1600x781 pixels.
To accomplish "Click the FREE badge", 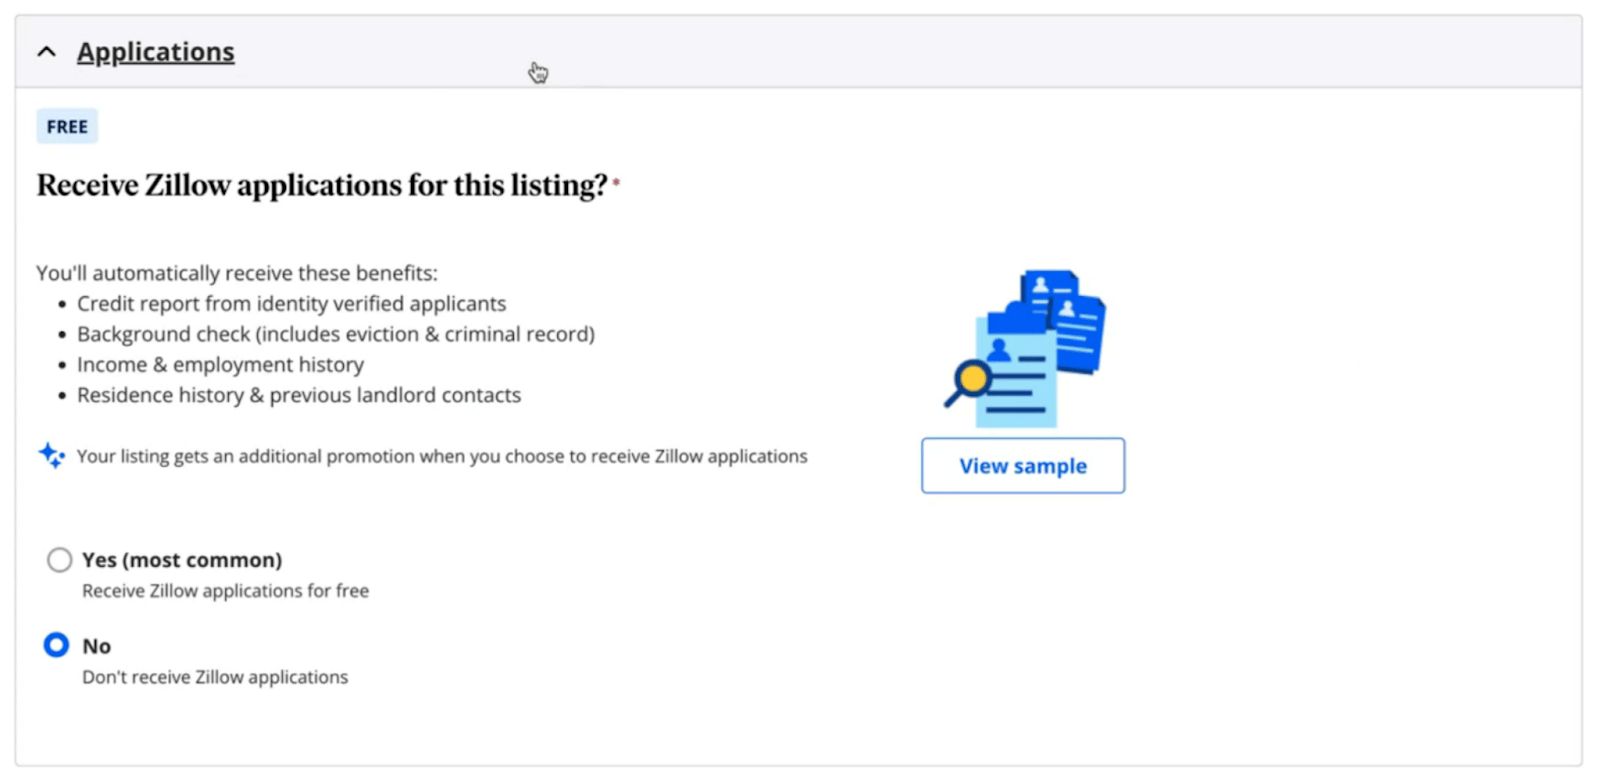I will pos(66,126).
